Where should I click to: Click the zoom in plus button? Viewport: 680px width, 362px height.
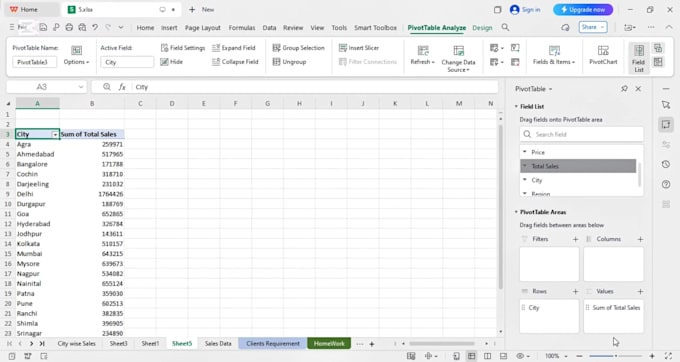(x=652, y=356)
